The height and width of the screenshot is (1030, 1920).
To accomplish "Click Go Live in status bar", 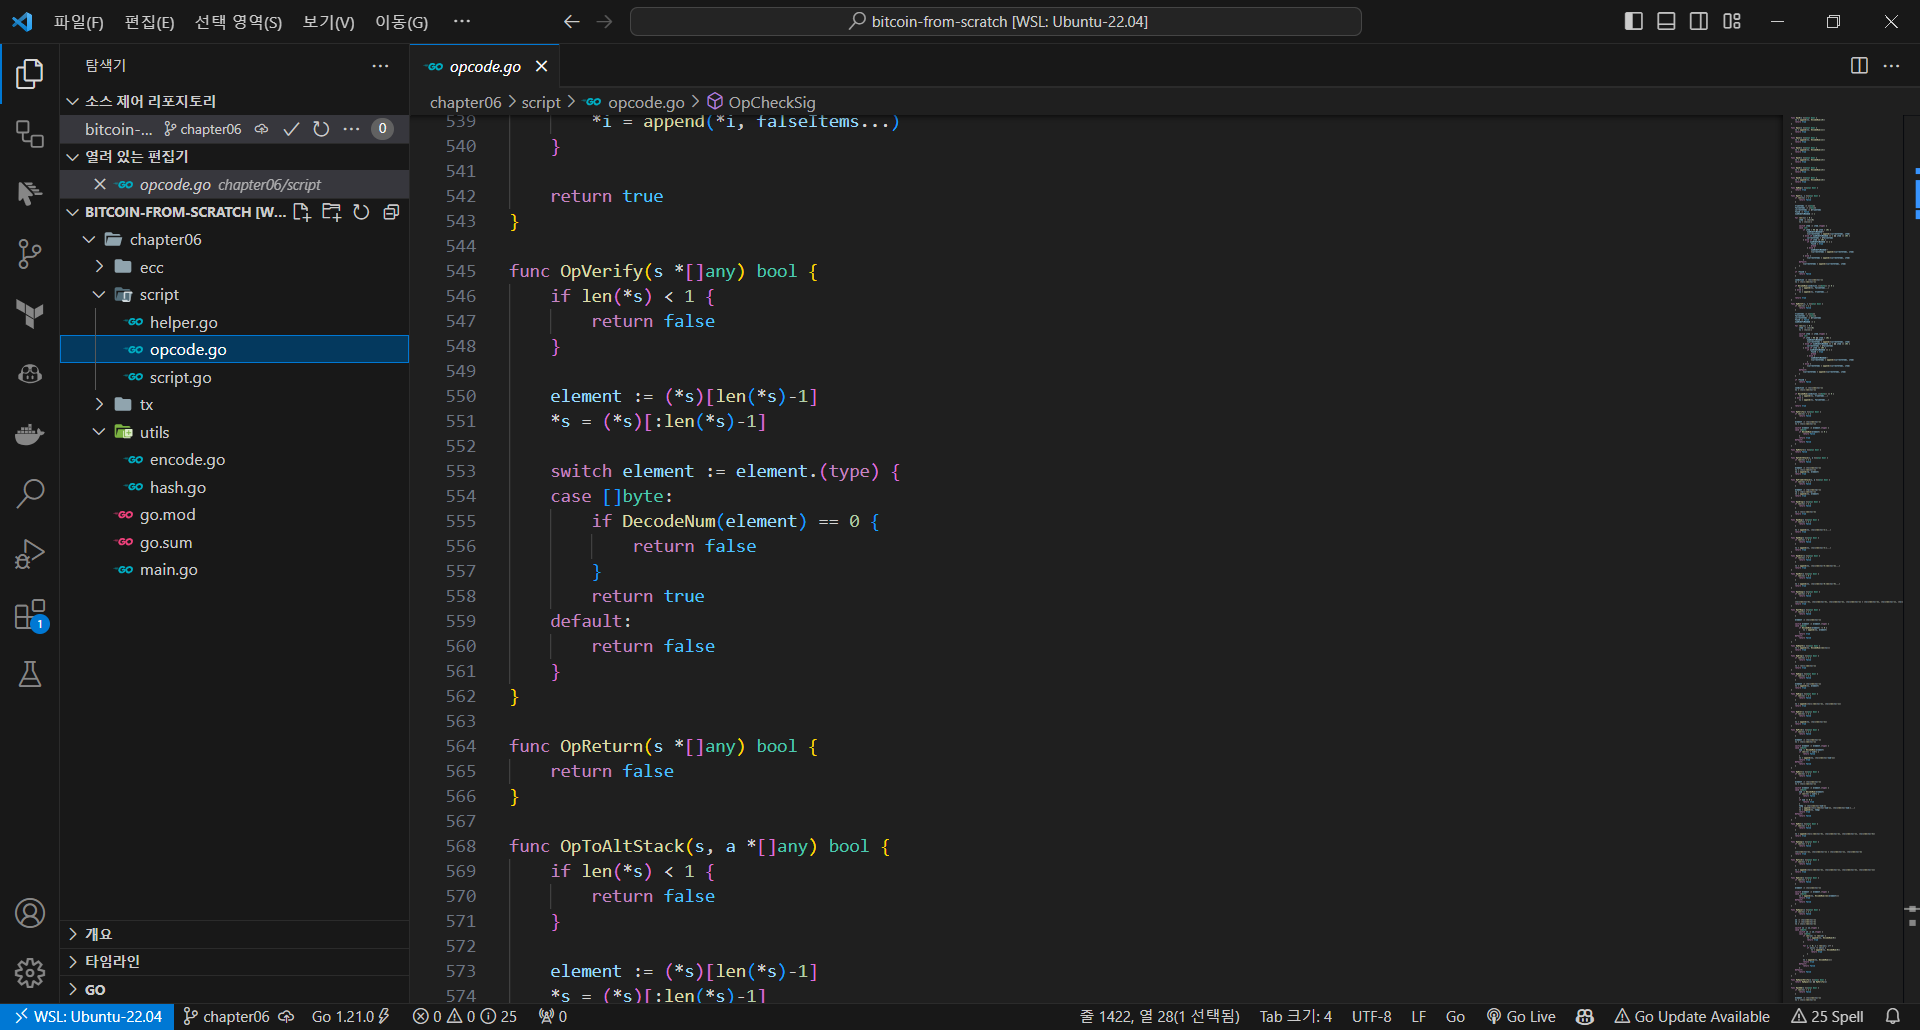I will [1521, 1016].
